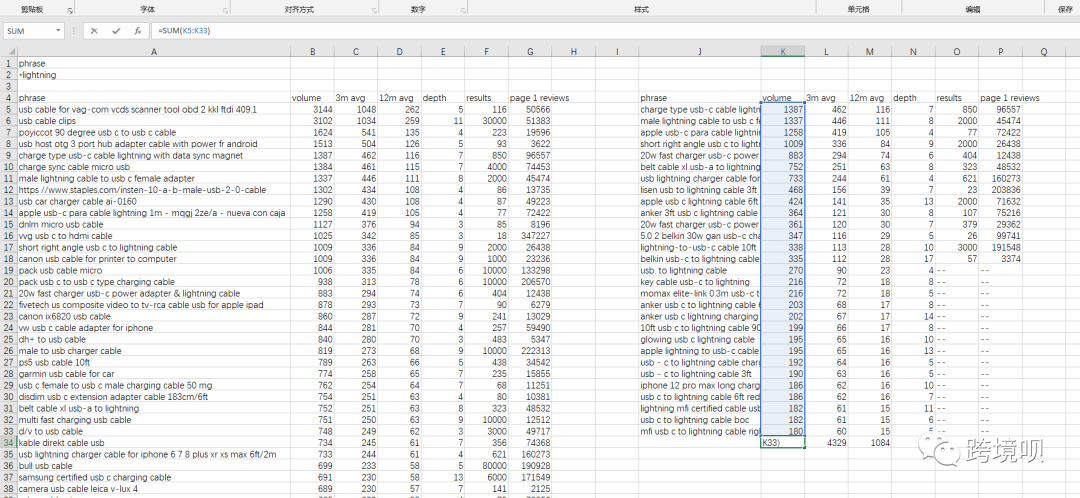Click 'ps5 usb cable 10ft' cell
This screenshot has width=1080, height=498.
click(x=154, y=362)
